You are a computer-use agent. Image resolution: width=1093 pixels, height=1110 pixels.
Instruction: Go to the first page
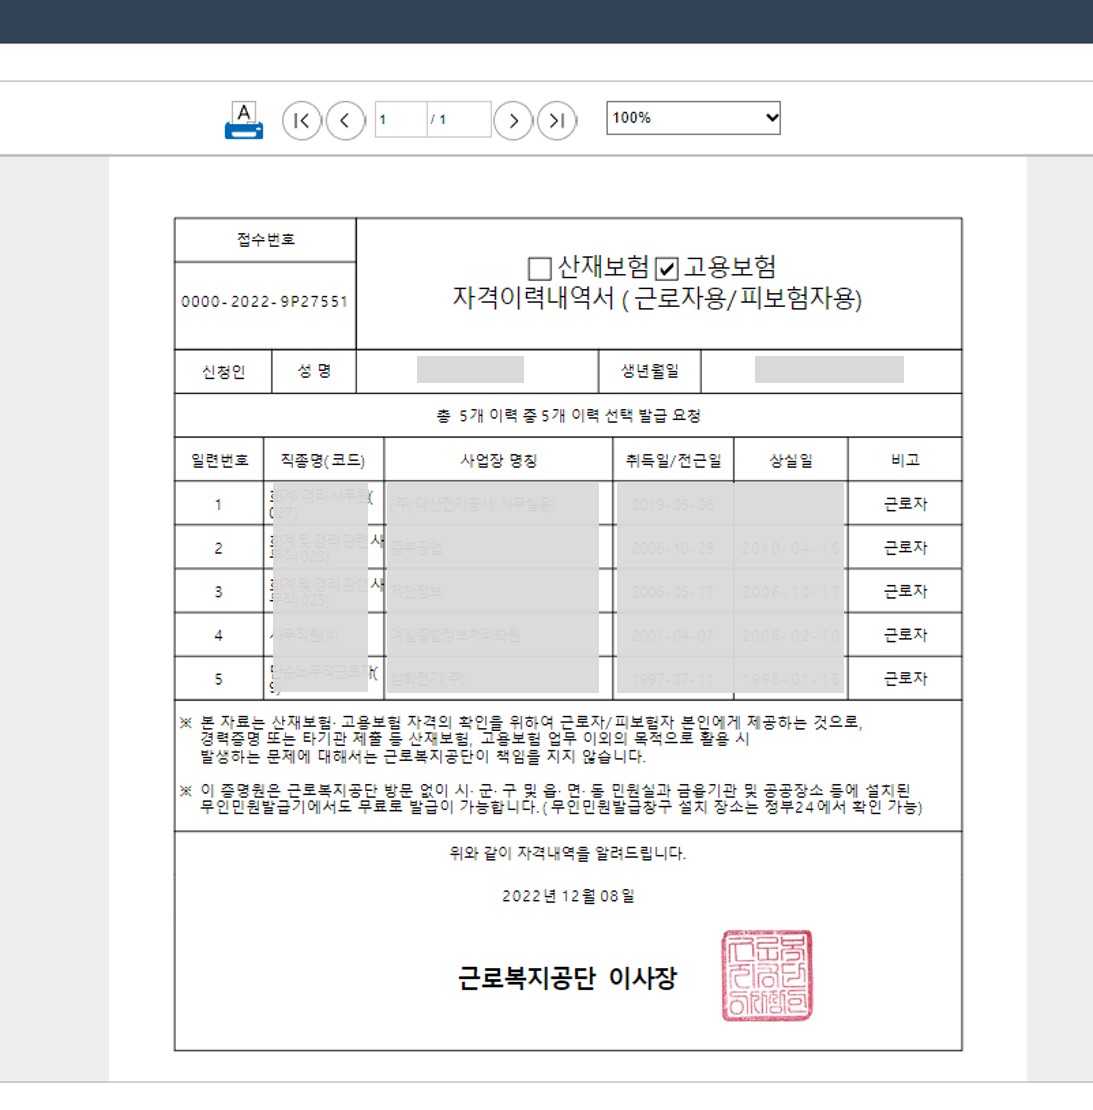click(302, 120)
